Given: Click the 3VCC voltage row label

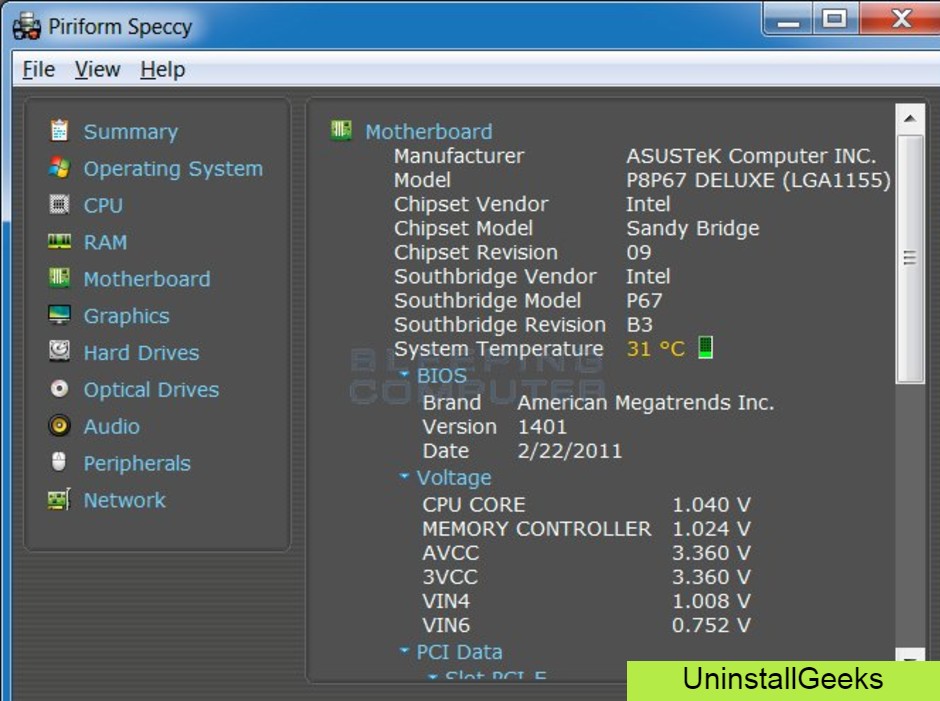Looking at the screenshot, I should [x=450, y=577].
